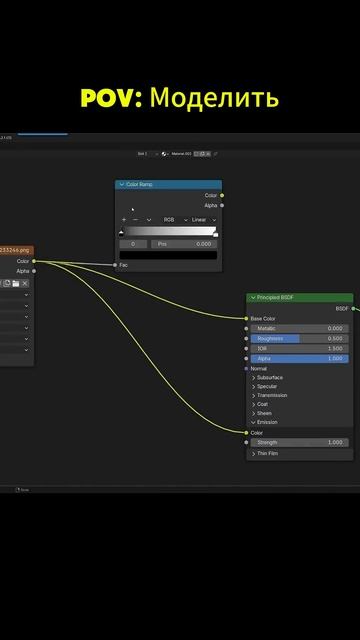
Task: Click the Metallic input socket
Action: [x=246, y=329]
